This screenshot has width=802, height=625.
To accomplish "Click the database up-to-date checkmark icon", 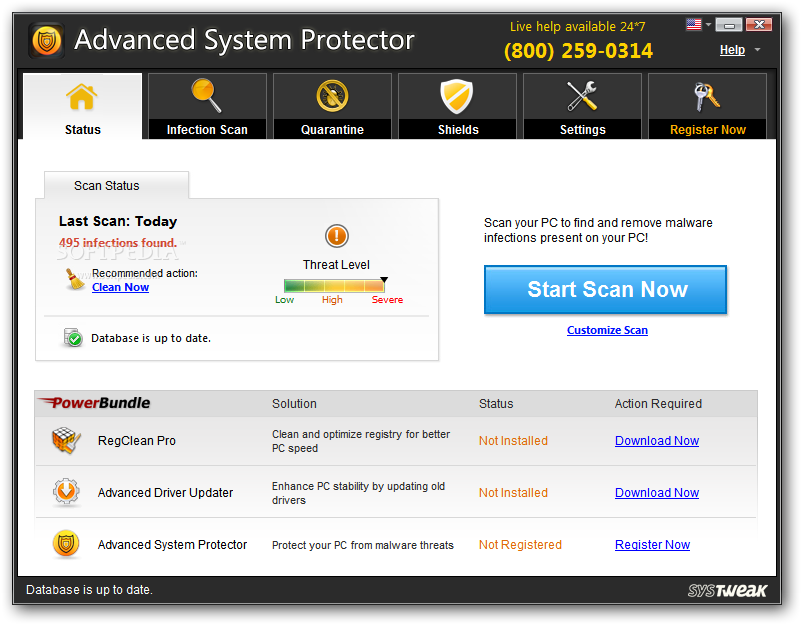I will pos(73,338).
